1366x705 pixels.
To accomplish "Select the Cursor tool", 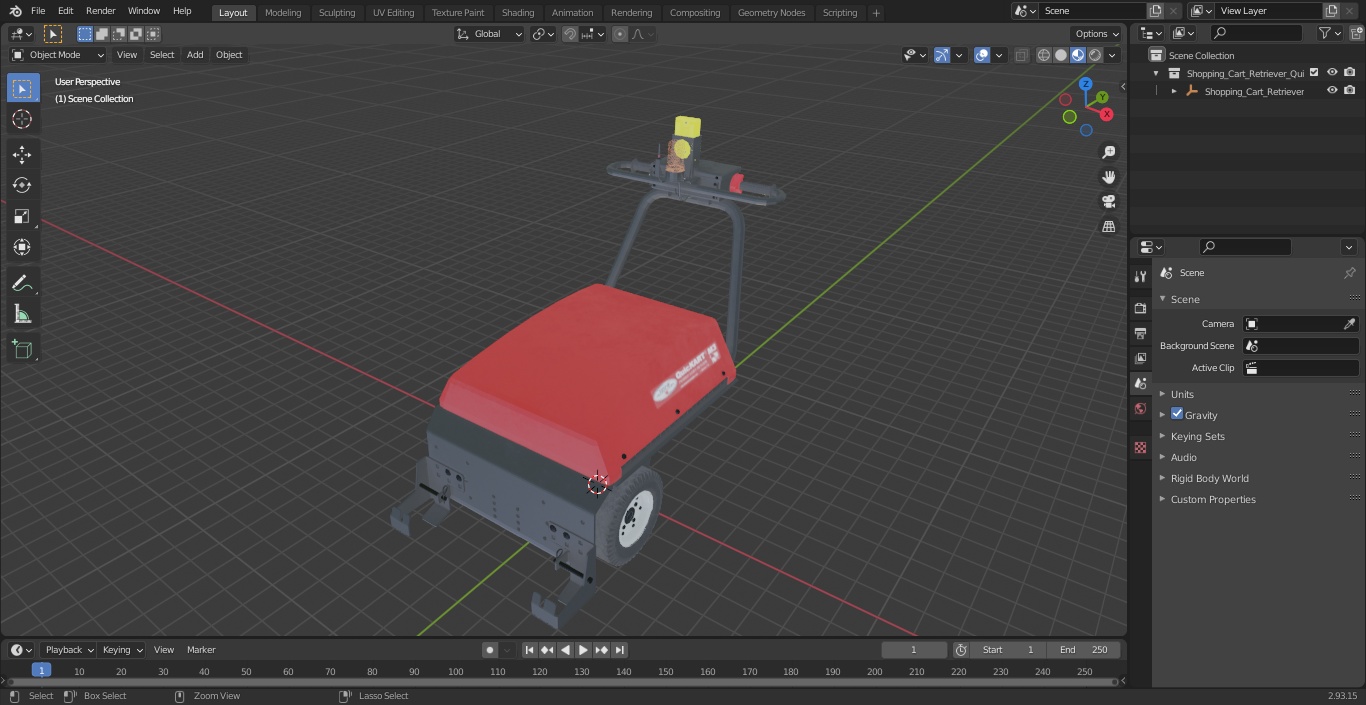I will click(x=22, y=119).
